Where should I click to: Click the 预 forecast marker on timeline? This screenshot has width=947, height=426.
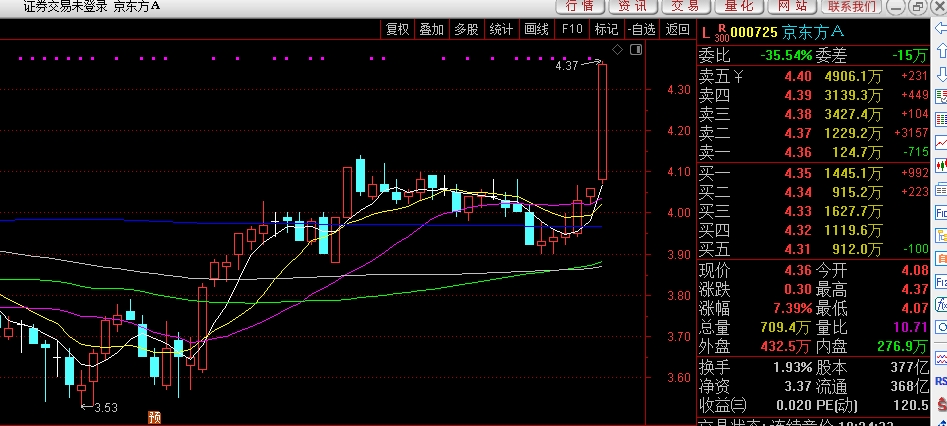(155, 418)
